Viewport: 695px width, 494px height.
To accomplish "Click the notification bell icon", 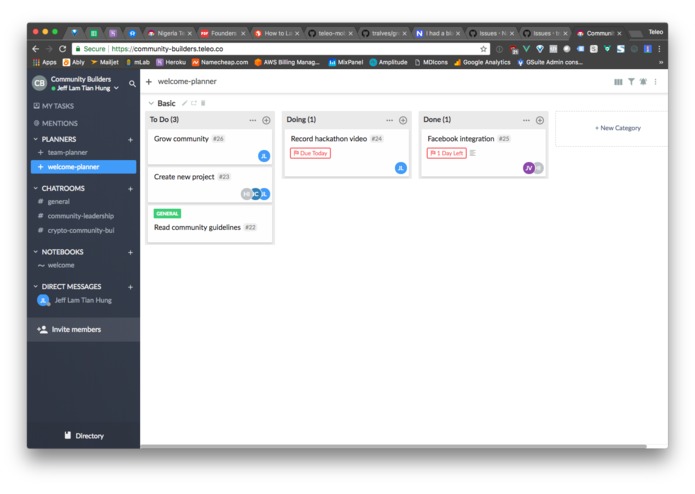I will point(643,82).
